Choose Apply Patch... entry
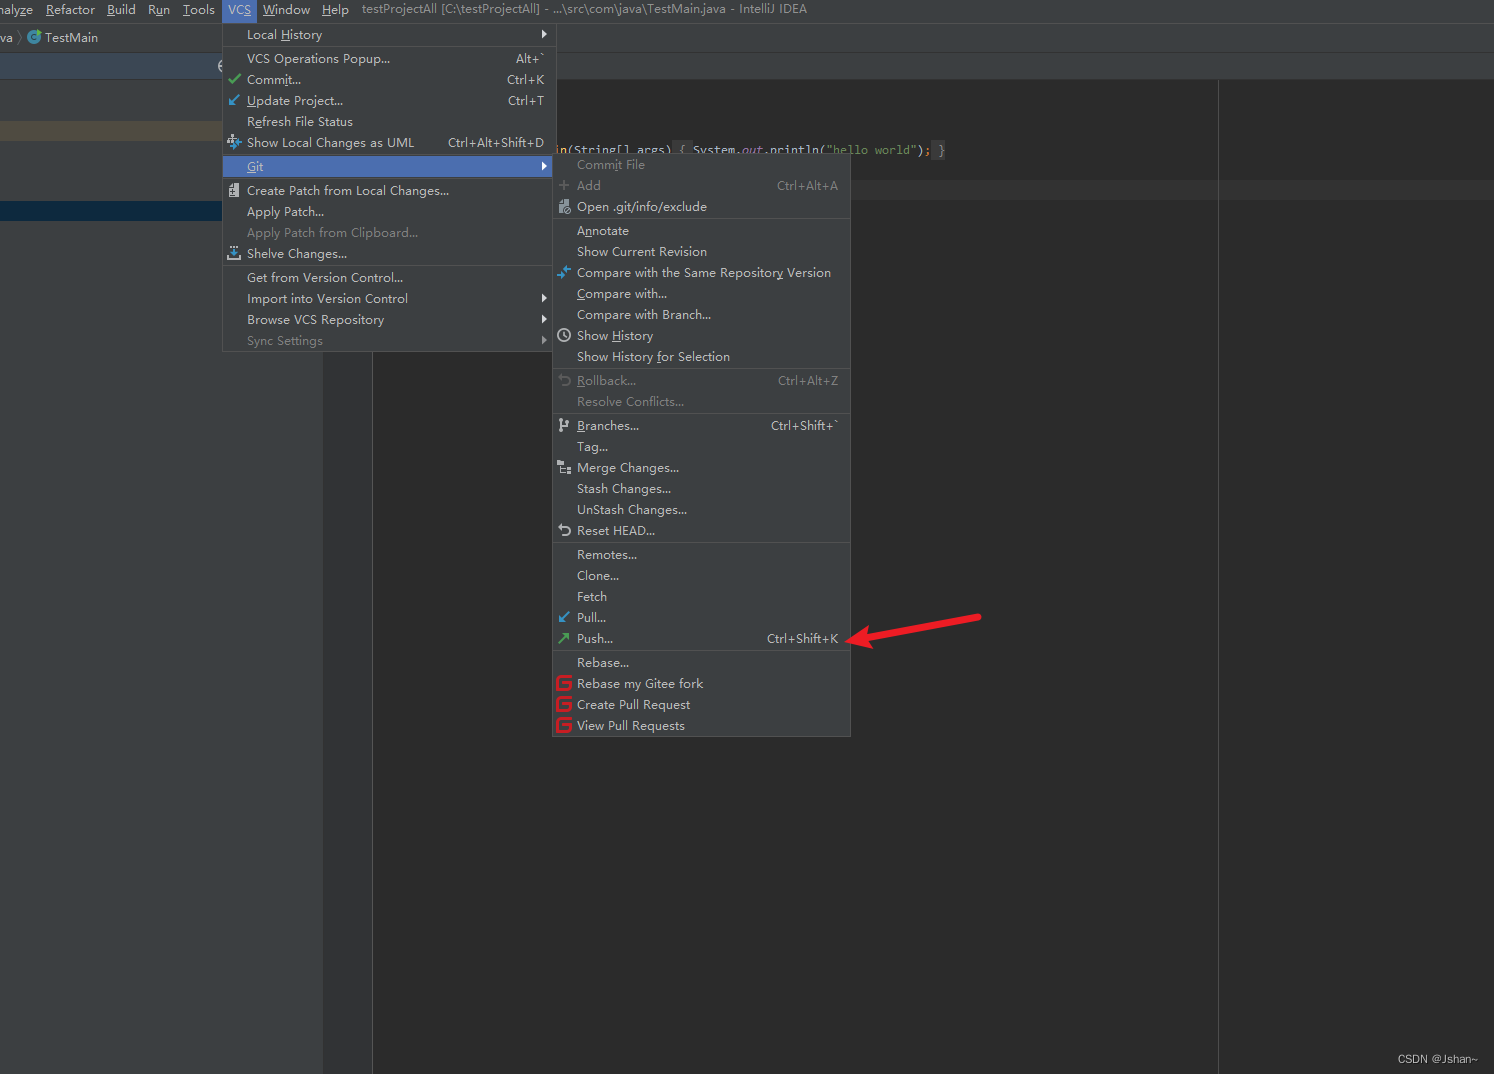The height and width of the screenshot is (1074, 1494). pos(388,211)
